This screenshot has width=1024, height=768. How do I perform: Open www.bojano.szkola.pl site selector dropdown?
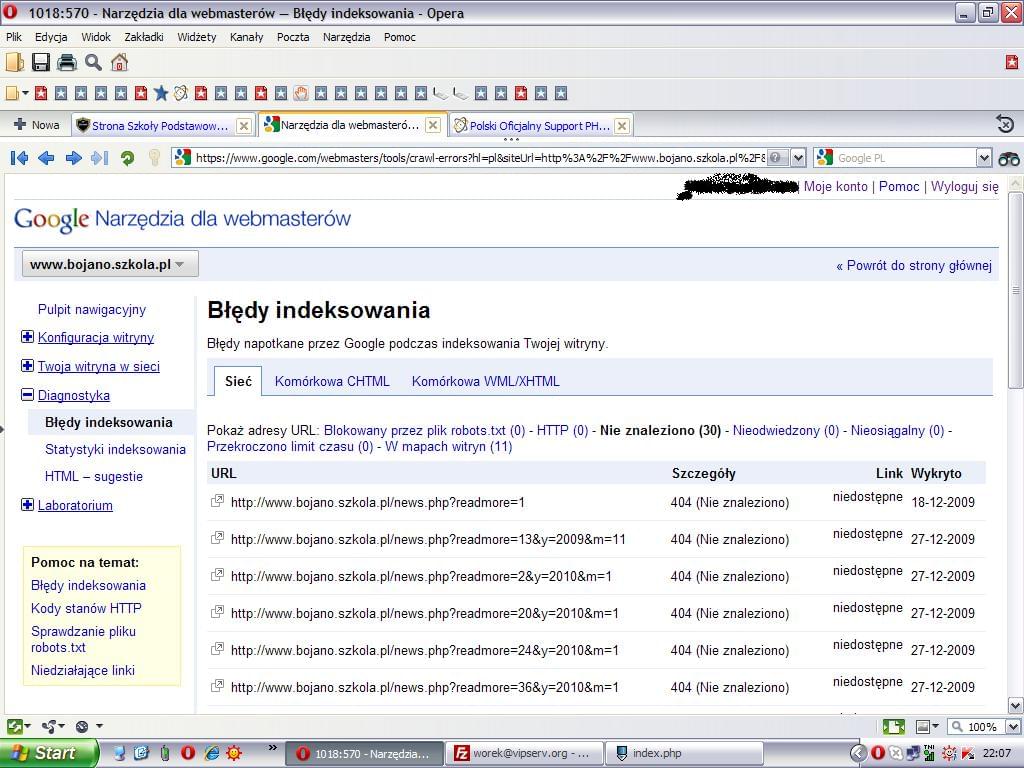tap(110, 264)
